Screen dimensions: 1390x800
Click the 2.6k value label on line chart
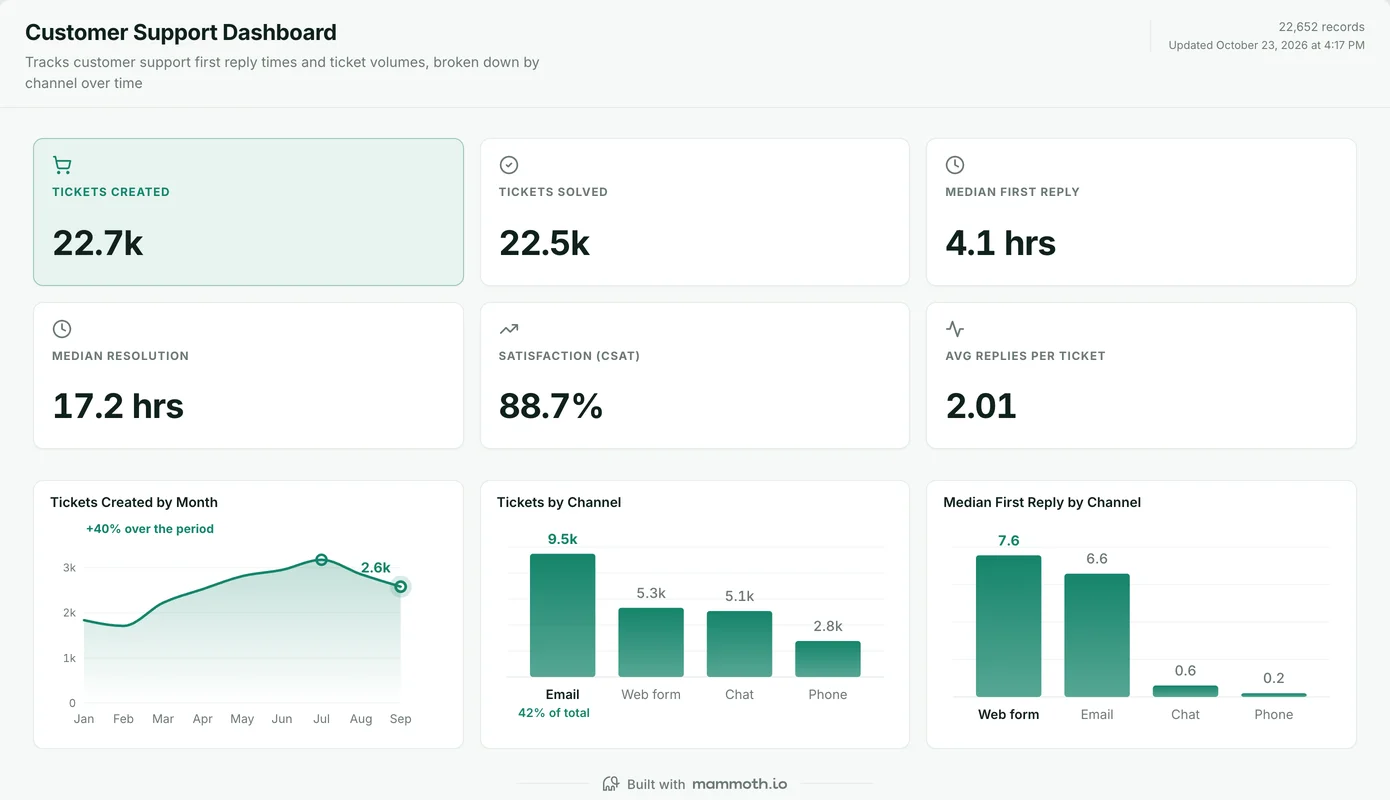(375, 568)
